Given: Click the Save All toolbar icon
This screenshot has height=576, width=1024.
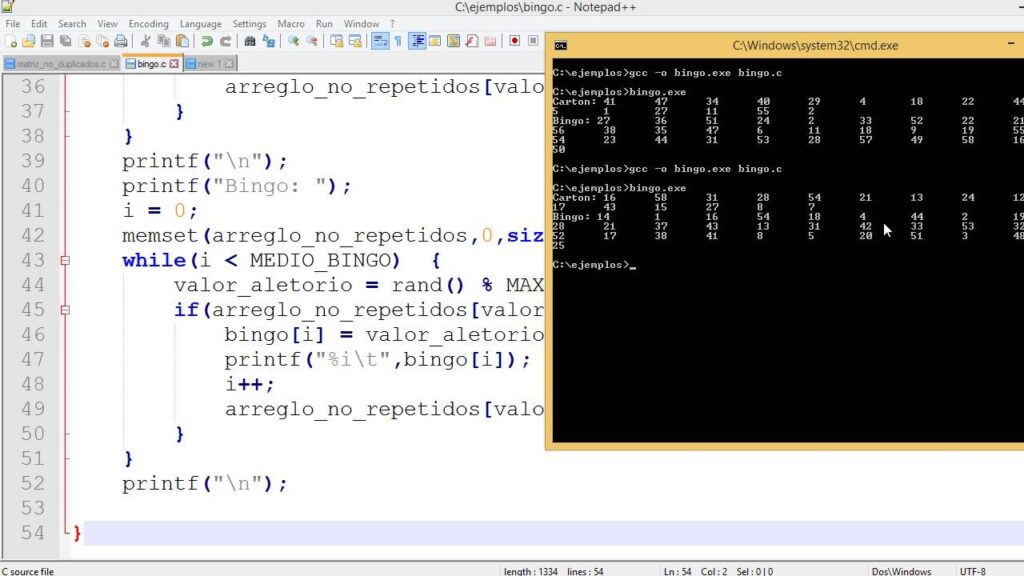Looking at the screenshot, I should point(66,43).
